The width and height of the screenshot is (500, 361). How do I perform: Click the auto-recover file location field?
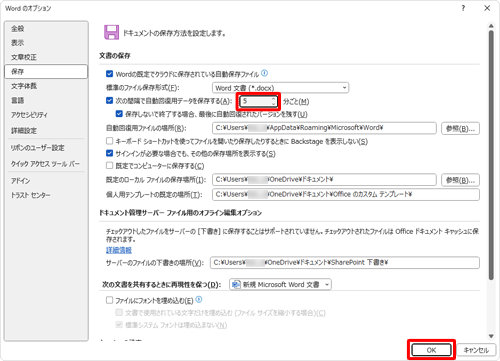pyautogui.click(x=324, y=128)
